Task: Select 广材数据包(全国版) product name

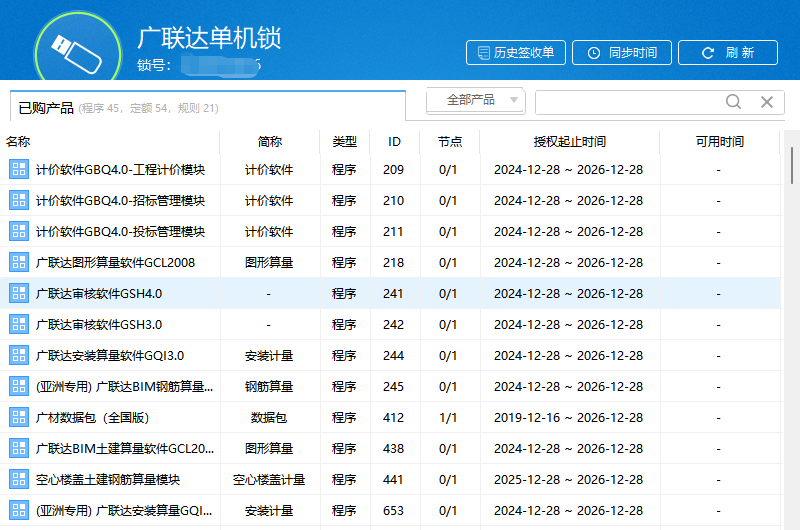Action: coord(92,417)
